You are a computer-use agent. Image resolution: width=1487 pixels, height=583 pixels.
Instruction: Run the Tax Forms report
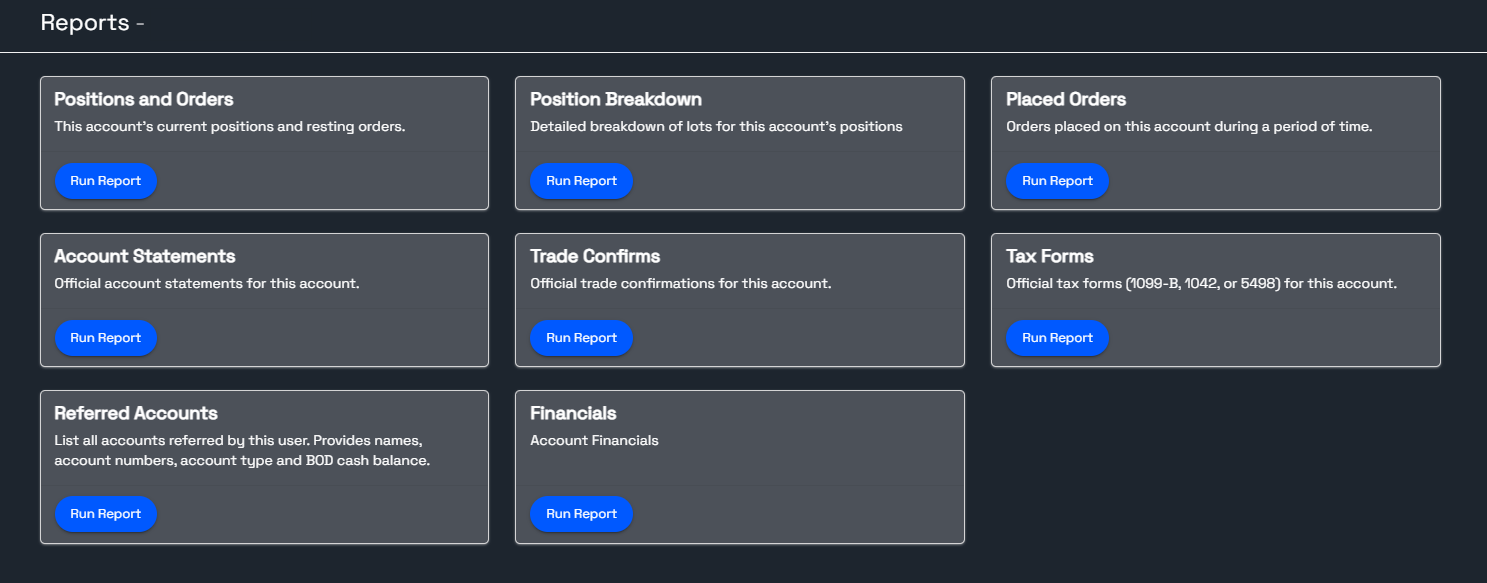[x=1057, y=338]
